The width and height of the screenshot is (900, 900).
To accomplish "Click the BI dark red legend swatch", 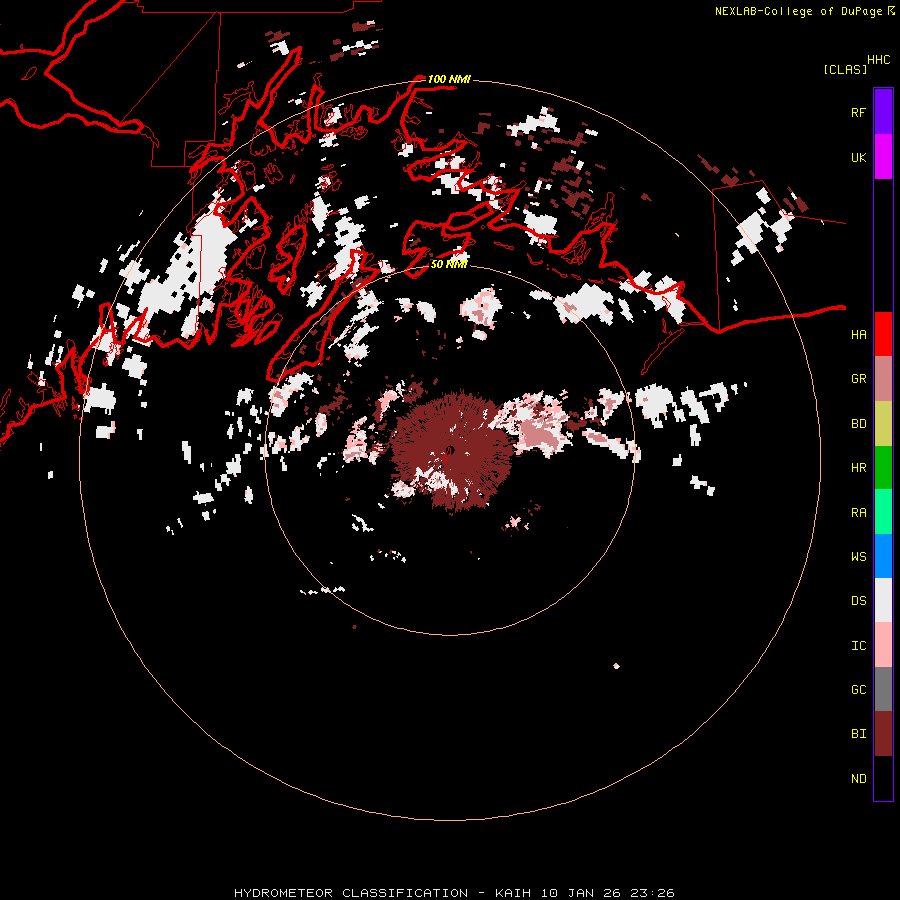I will tap(883, 734).
